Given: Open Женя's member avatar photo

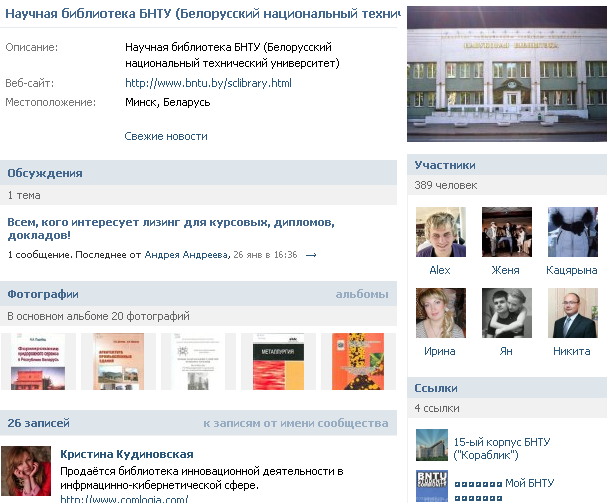Looking at the screenshot, I should [x=507, y=232].
